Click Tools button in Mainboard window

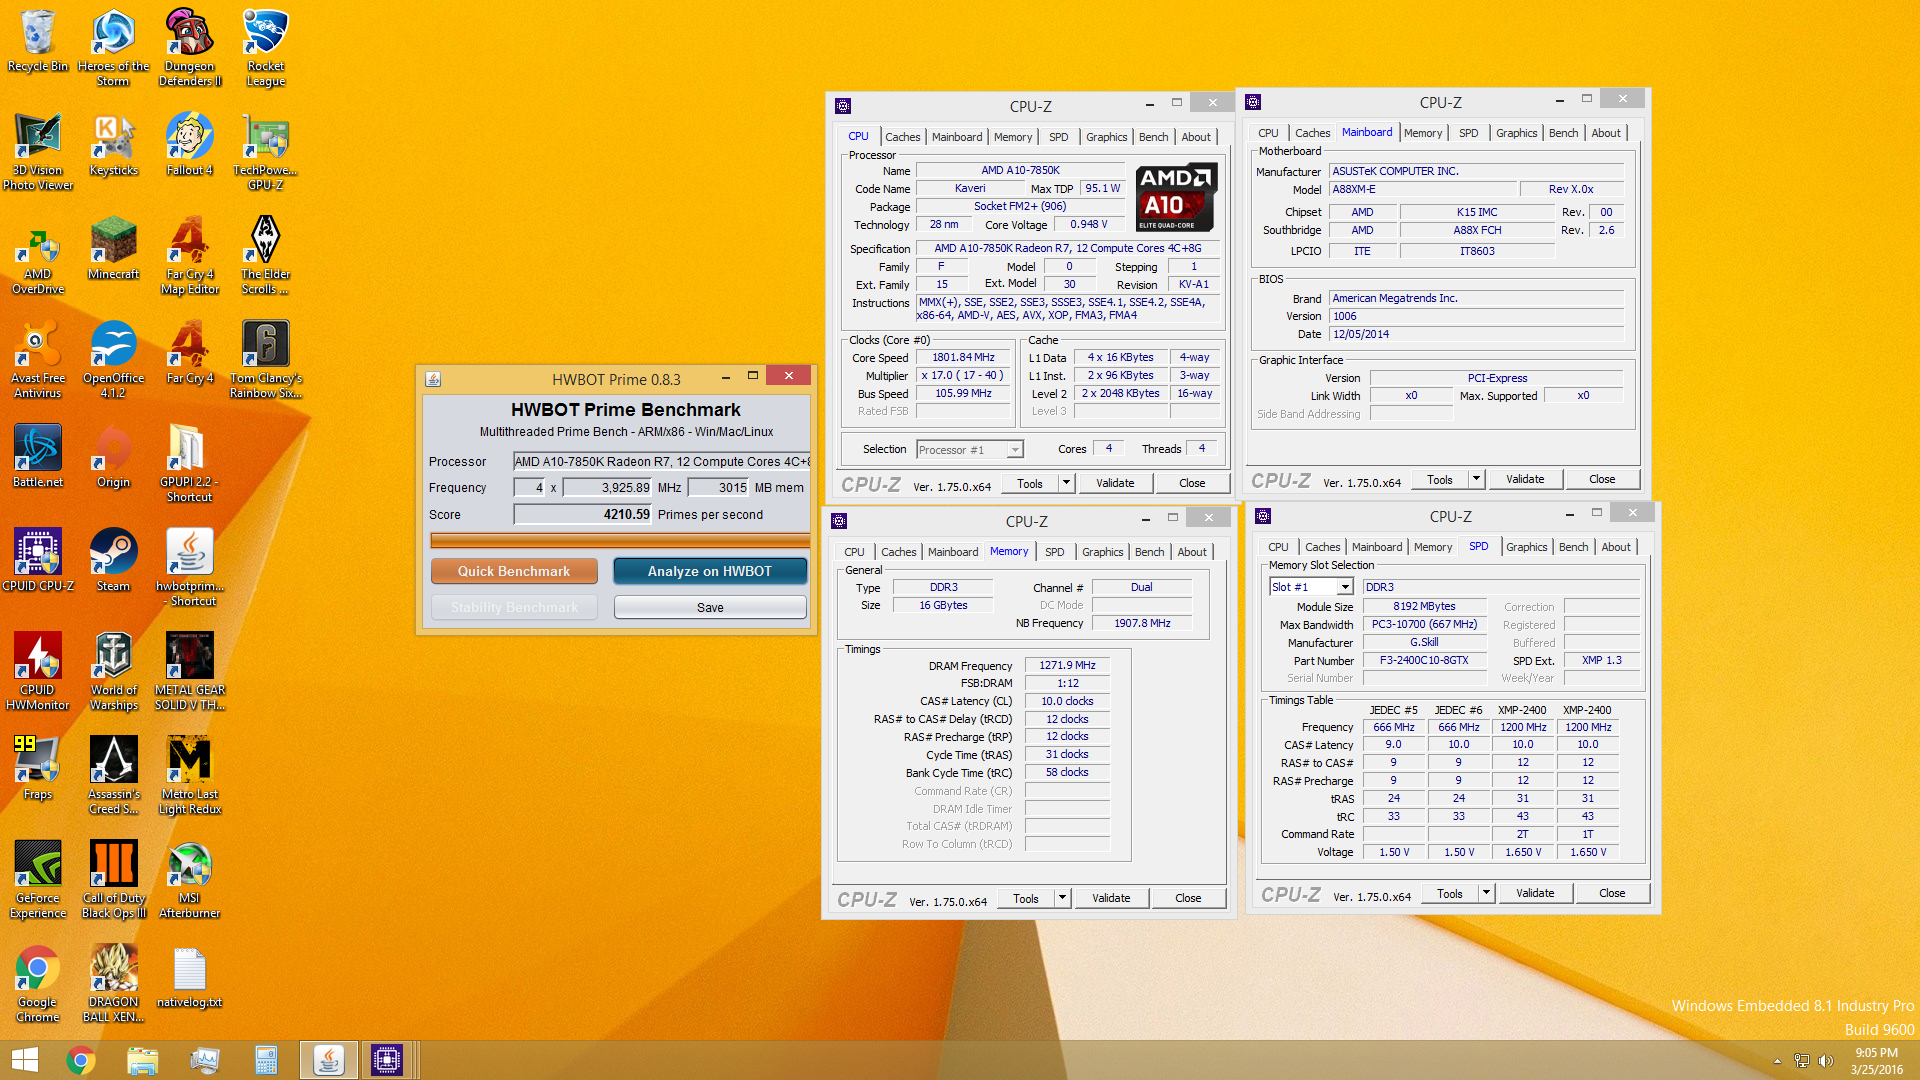1439,479
